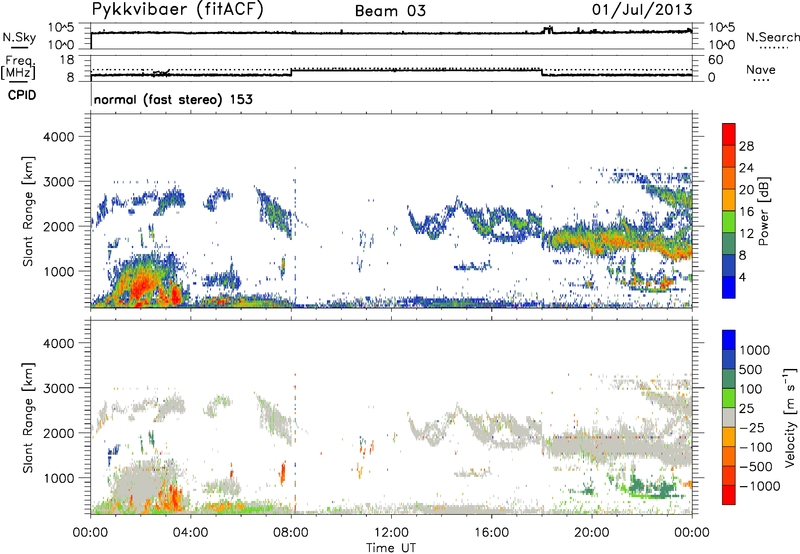Click the '18' frequency axis tick label
800x554 pixels.
67,60
